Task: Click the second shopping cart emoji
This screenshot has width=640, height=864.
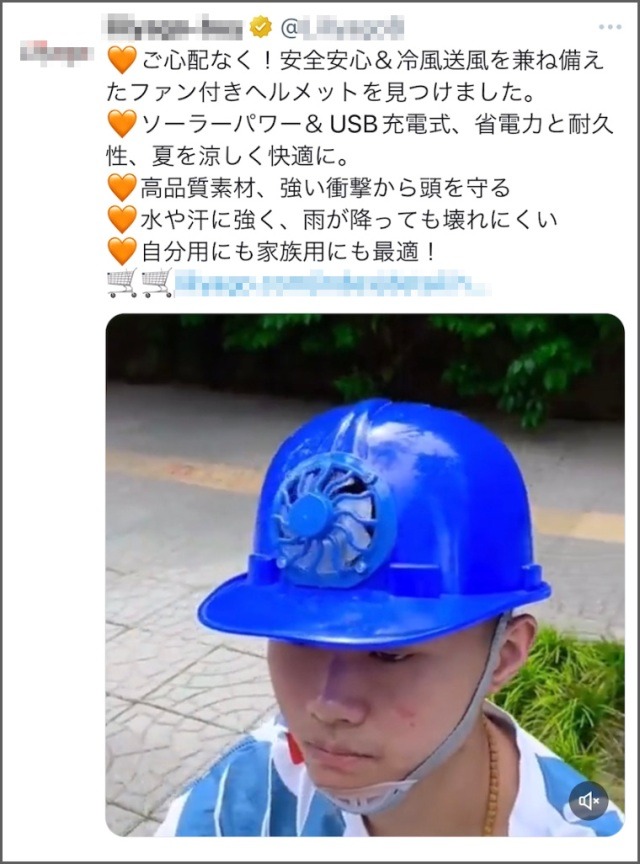Action: (157, 283)
